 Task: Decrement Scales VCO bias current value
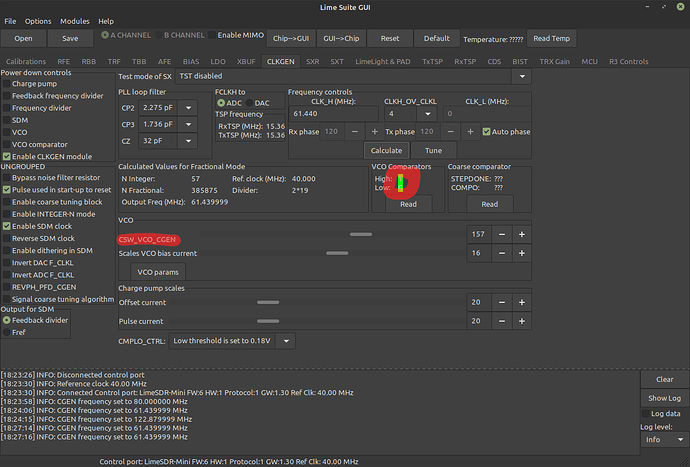pyautogui.click(x=502, y=253)
